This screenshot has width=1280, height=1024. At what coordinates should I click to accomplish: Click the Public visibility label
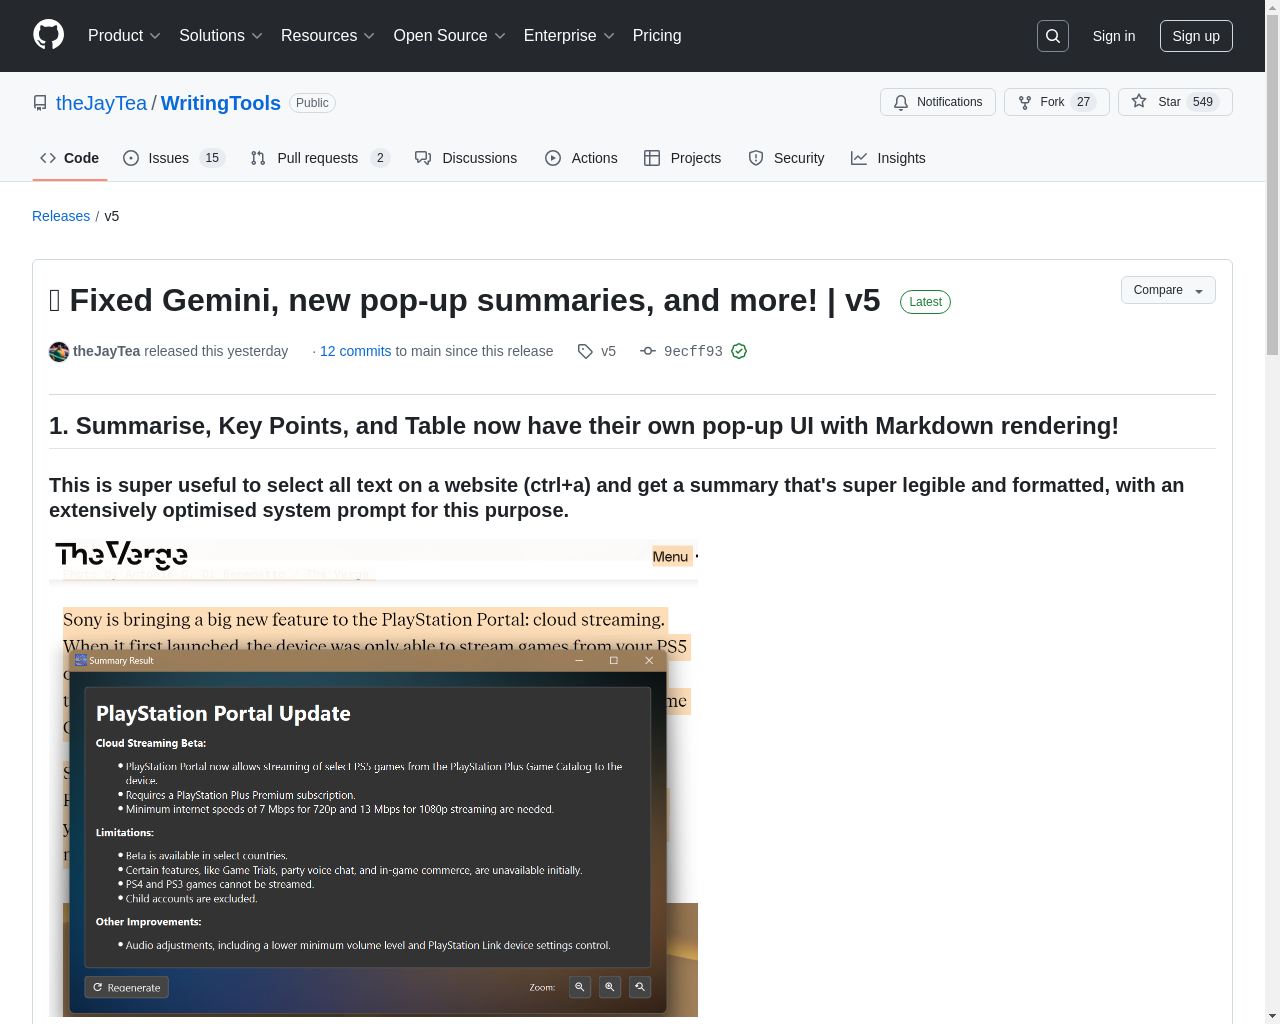coord(312,103)
